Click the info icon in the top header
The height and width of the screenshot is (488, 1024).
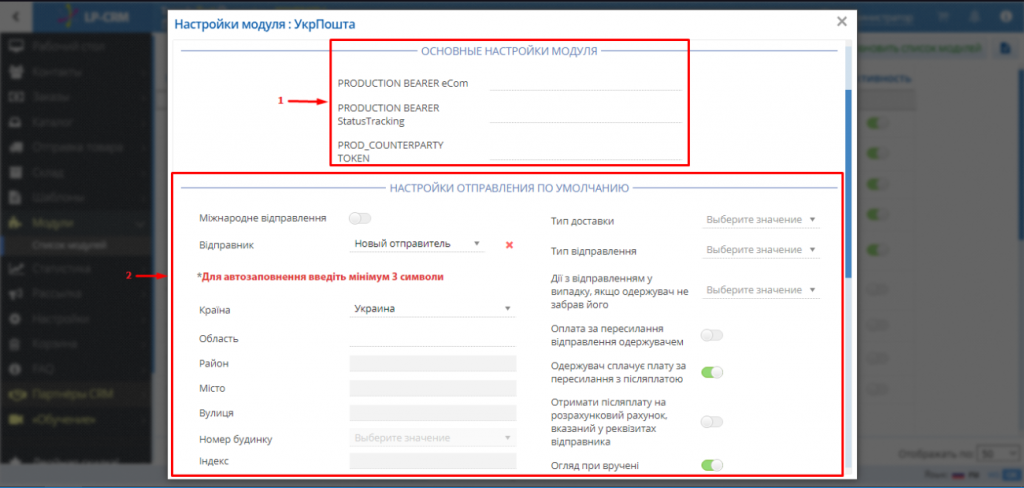(x=1006, y=17)
